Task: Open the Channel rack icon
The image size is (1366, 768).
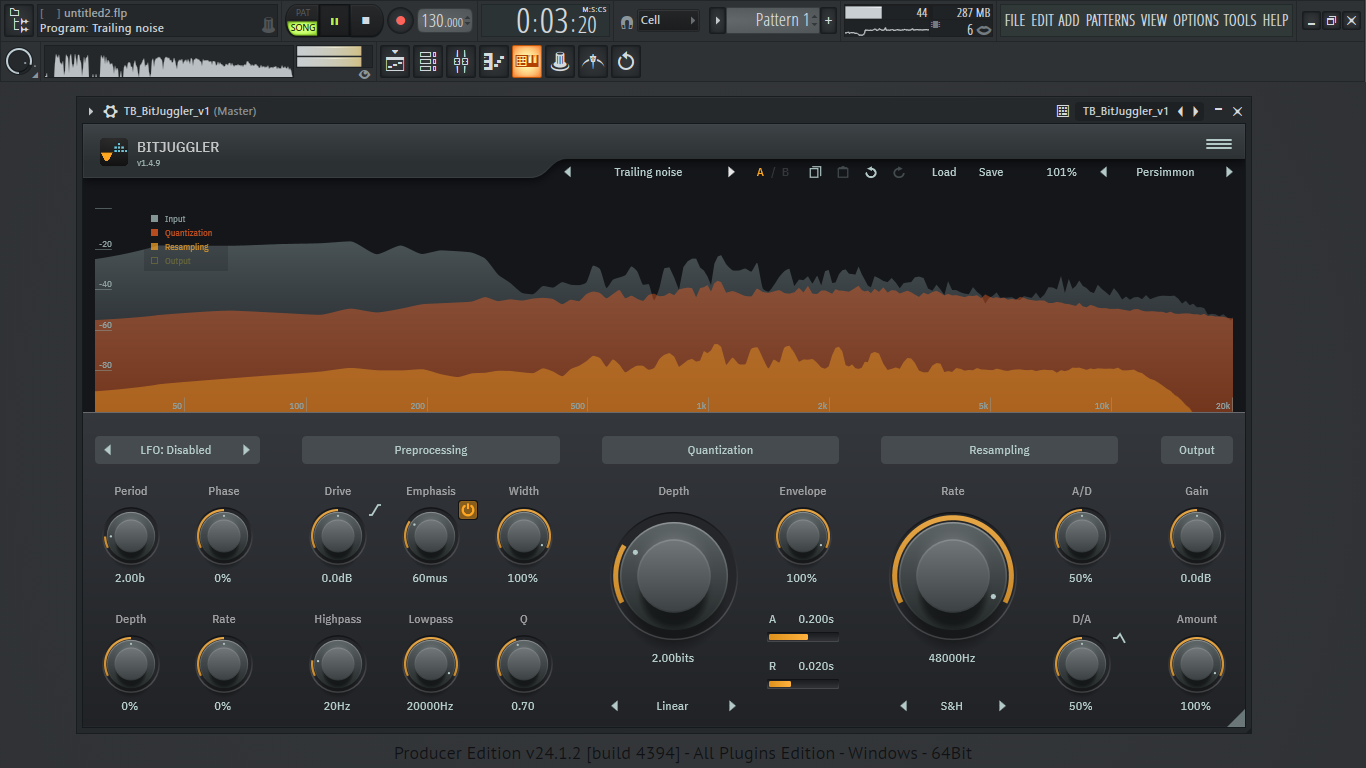Action: click(x=428, y=62)
